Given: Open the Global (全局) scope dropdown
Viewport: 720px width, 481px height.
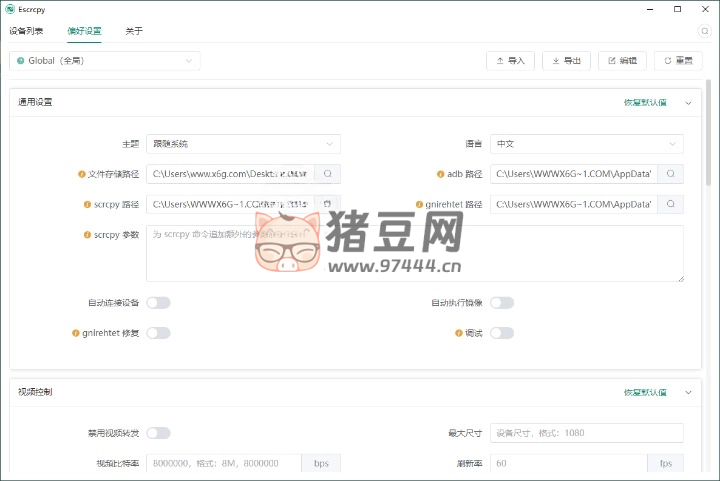Looking at the screenshot, I should pyautogui.click(x=105, y=61).
